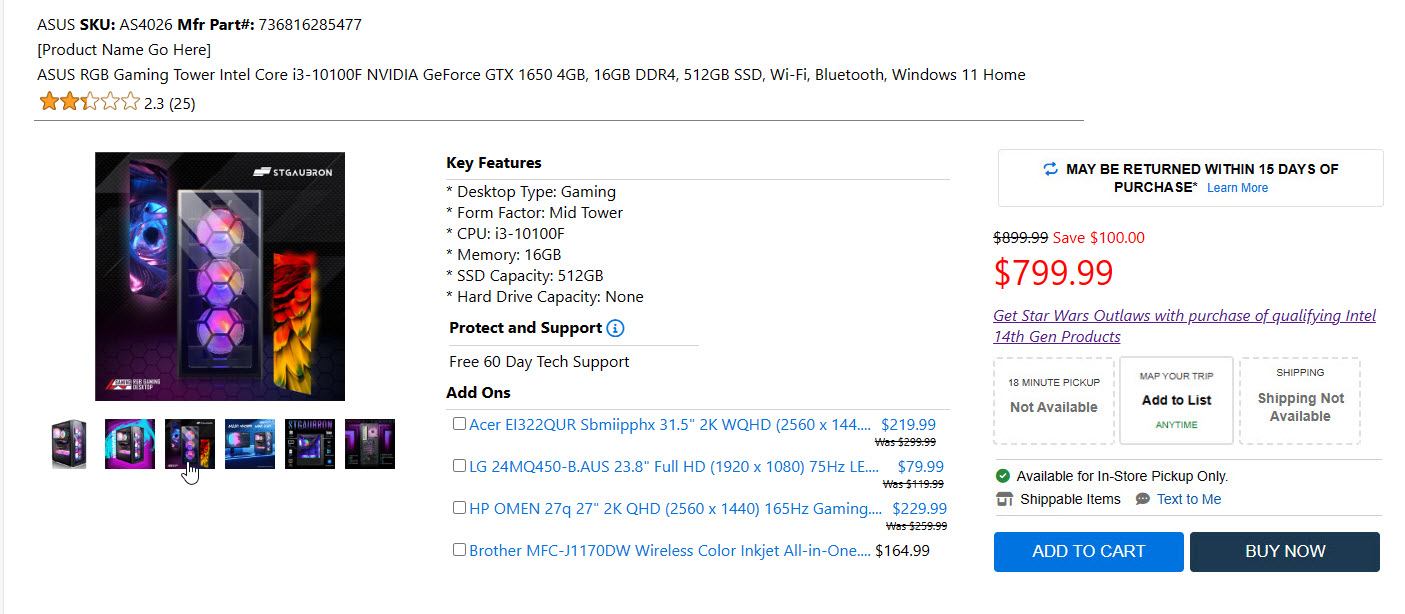Image resolution: width=1405 pixels, height=614 pixels.
Task: Select the first product thumbnail image
Action: [x=70, y=444]
